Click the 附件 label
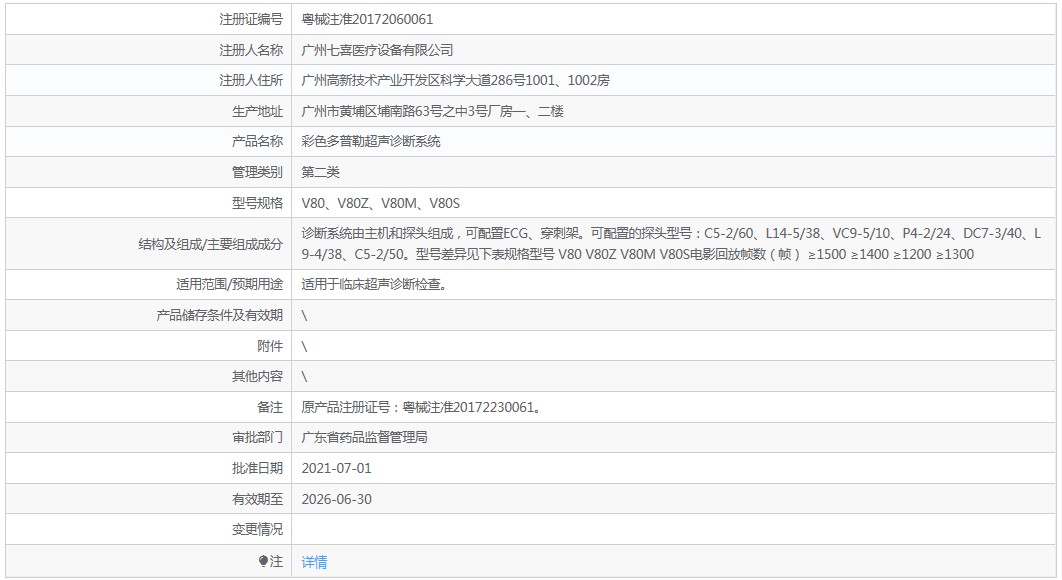Screen dimensions: 1062x580 (x=270, y=346)
